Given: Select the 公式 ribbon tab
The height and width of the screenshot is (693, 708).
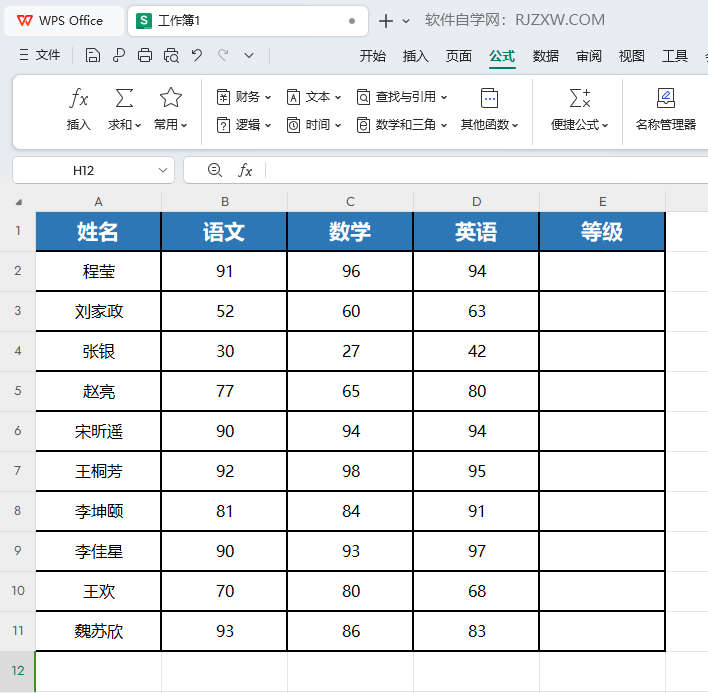Looking at the screenshot, I should click(502, 56).
